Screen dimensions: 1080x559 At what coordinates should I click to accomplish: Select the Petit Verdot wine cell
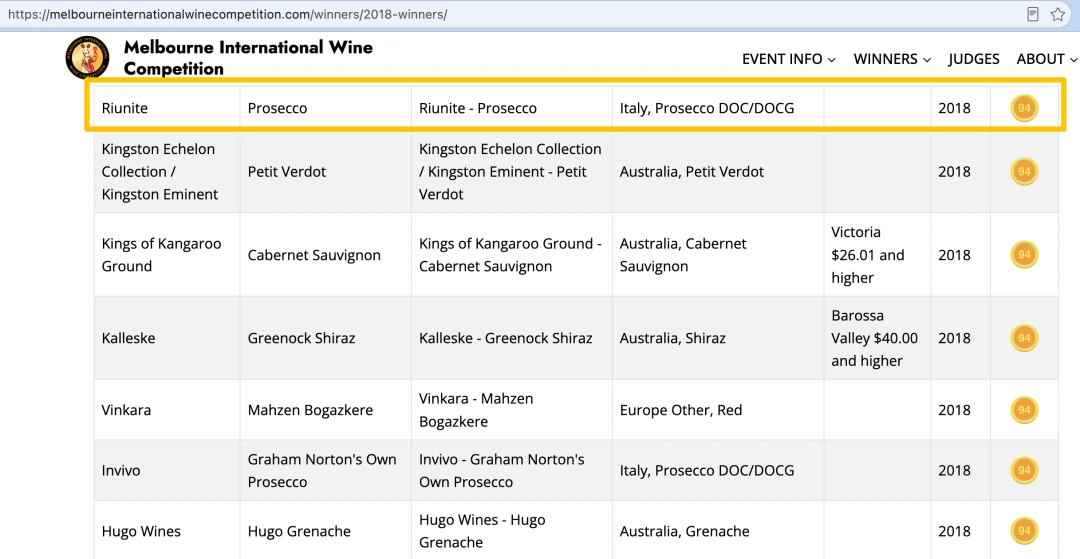pos(325,171)
